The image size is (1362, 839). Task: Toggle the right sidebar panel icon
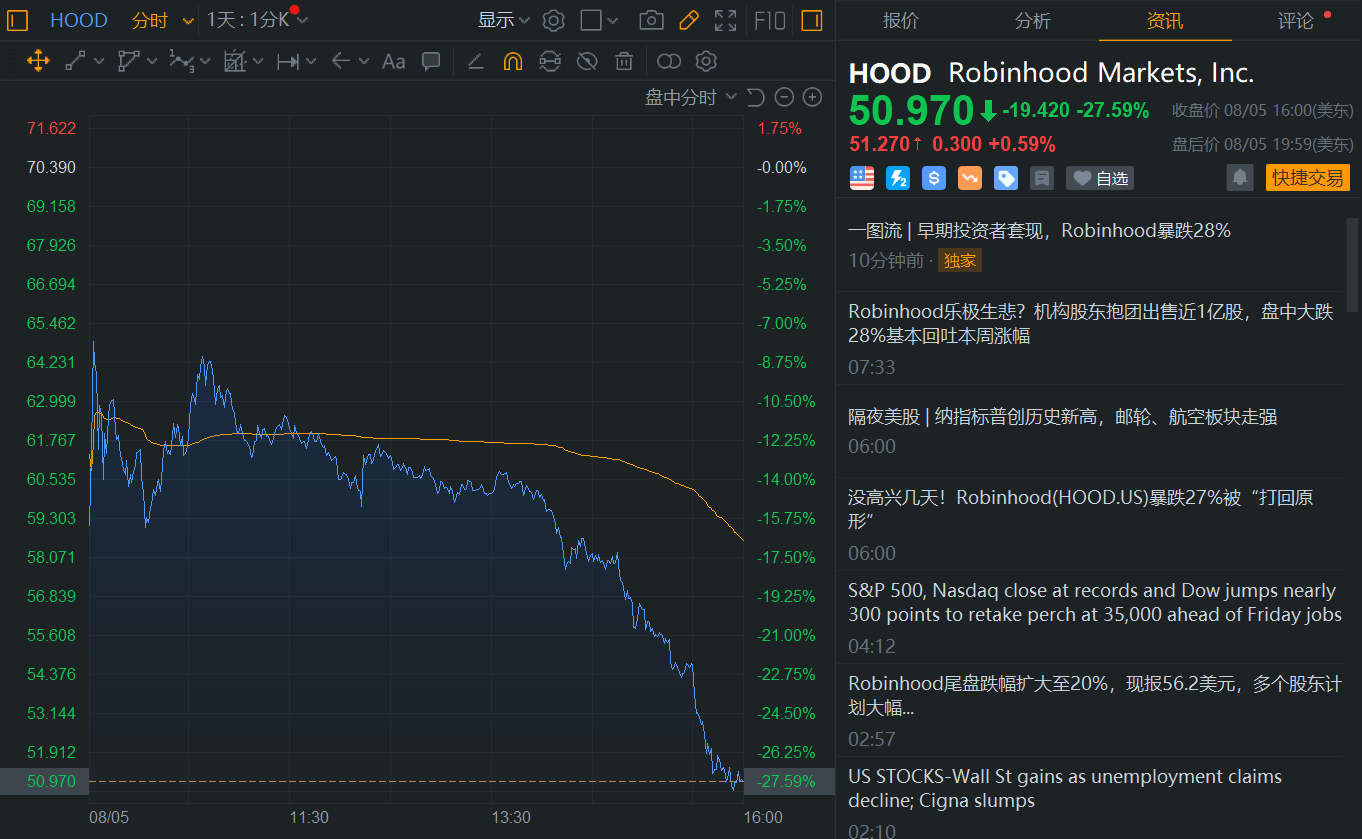click(x=811, y=20)
